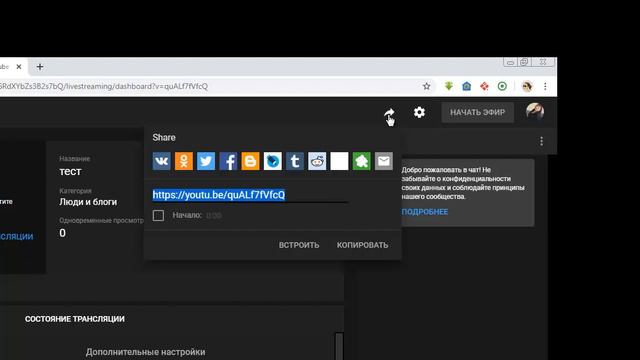The image size is (640, 360).
Task: Close the current browser tab
Action: (19, 67)
